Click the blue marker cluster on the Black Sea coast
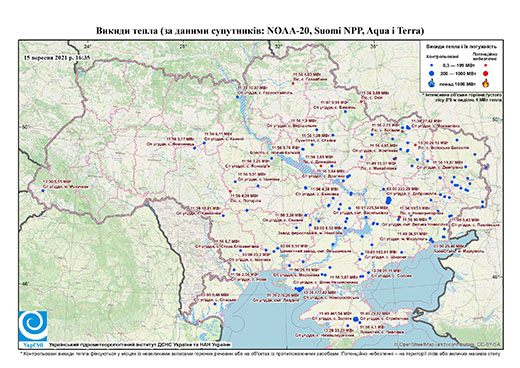Screen dimensions: 520x368 coord(299,289)
